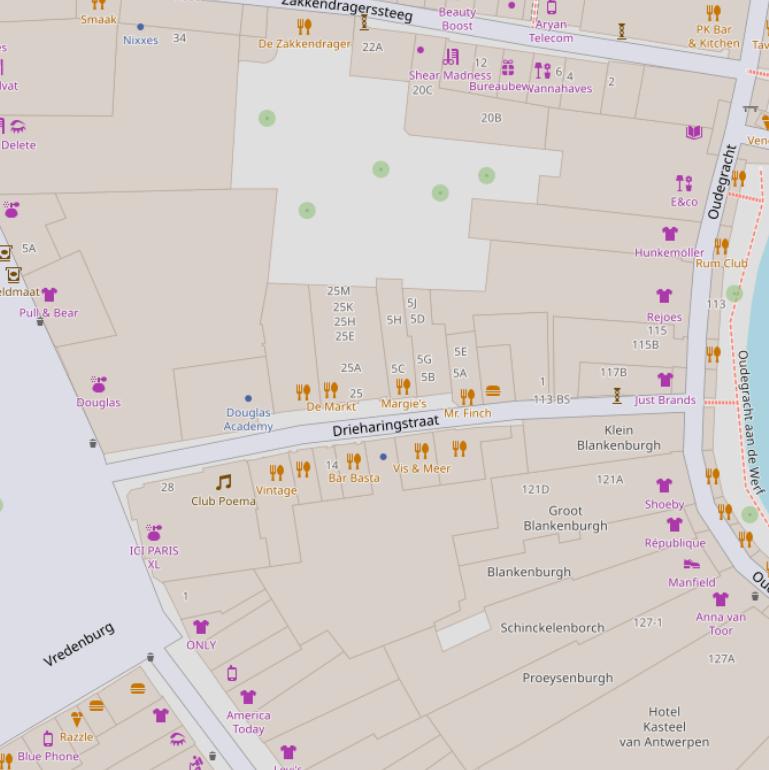
Task: Select the Schinckelenborch building label
Action: (552, 628)
